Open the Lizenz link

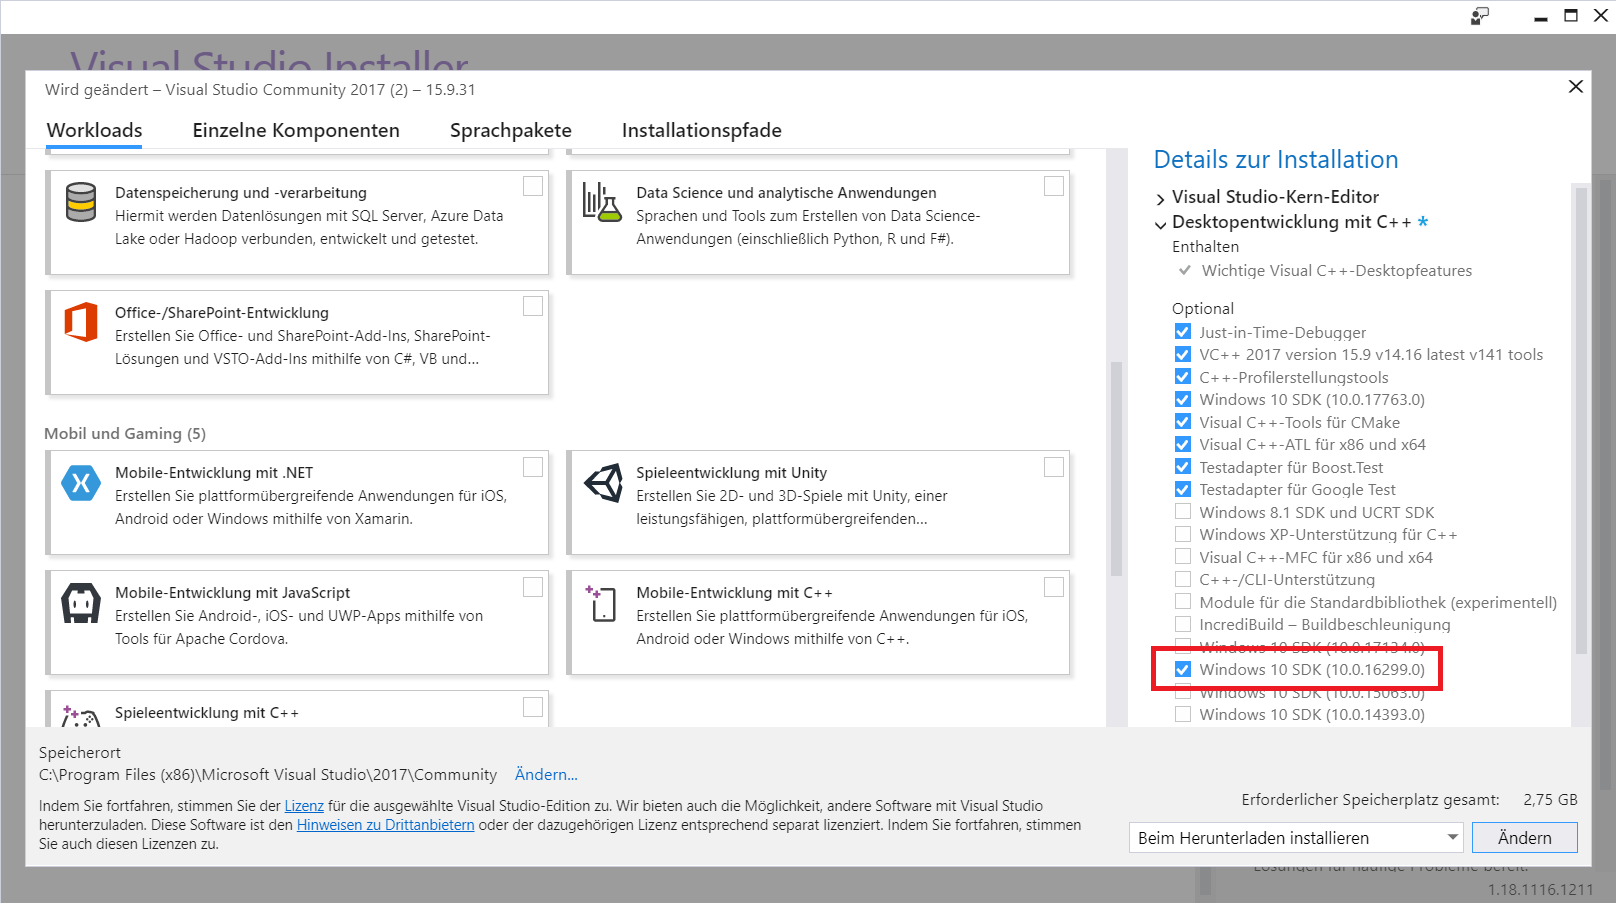304,806
